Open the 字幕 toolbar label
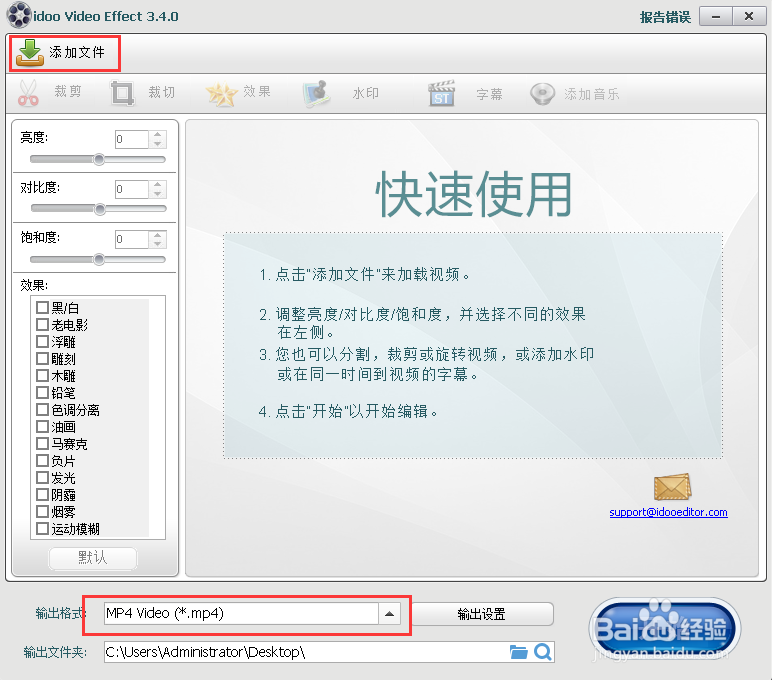This screenshot has width=772, height=680. click(489, 94)
